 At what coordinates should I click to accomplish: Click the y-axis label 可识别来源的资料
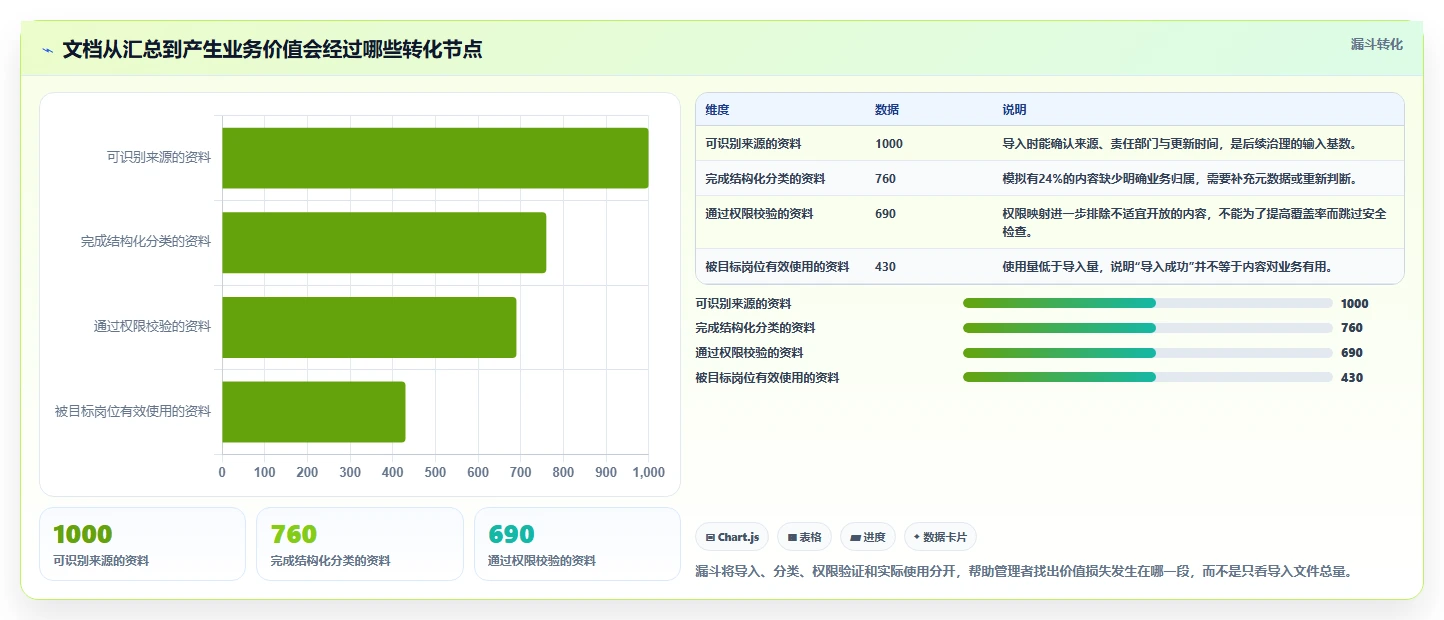tap(159, 157)
